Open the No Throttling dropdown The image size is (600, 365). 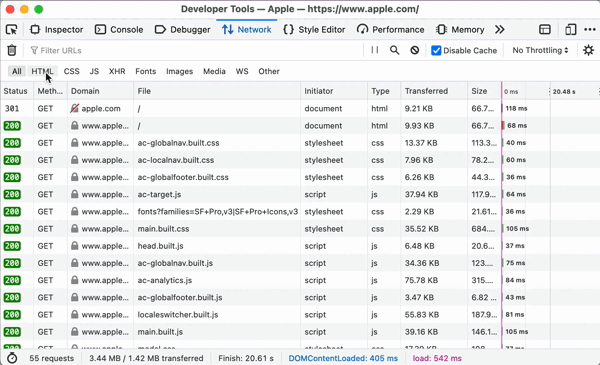point(540,50)
